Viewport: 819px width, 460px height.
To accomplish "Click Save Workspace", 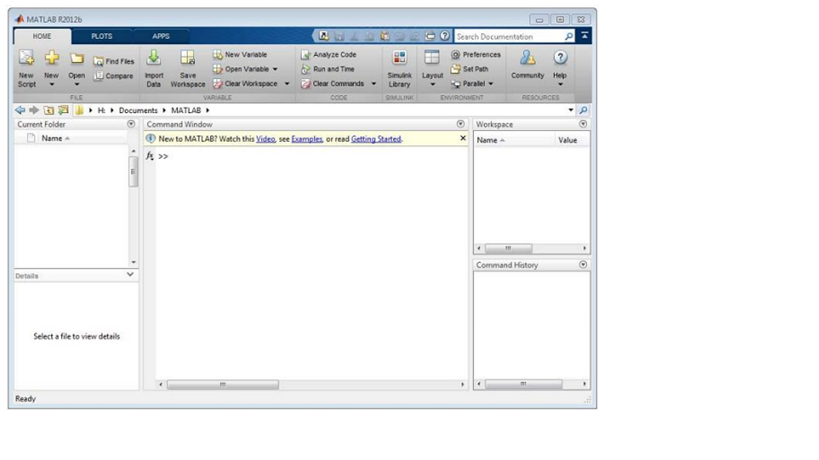I will (x=188, y=68).
